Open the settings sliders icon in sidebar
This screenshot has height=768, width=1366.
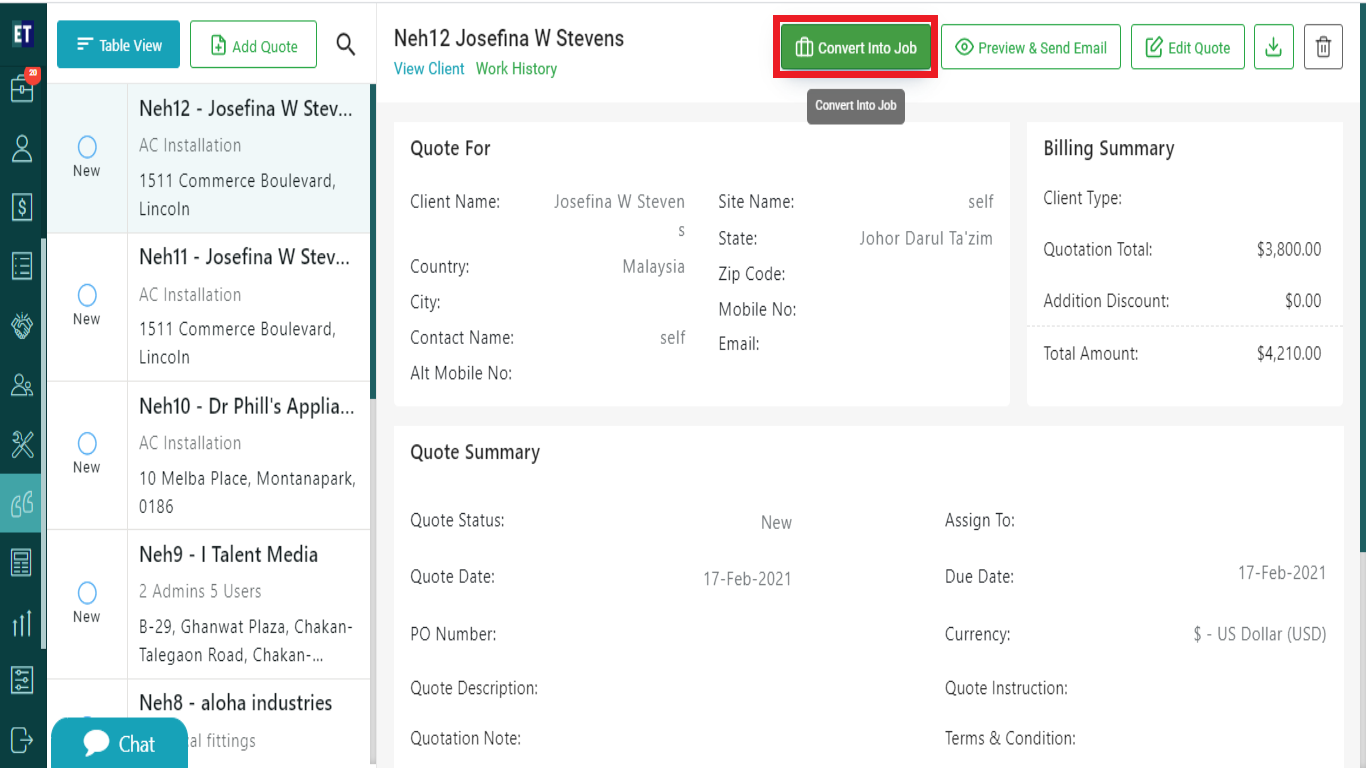22,680
